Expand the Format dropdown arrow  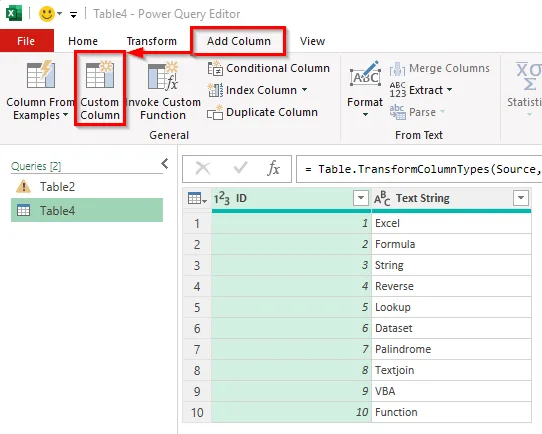click(365, 114)
